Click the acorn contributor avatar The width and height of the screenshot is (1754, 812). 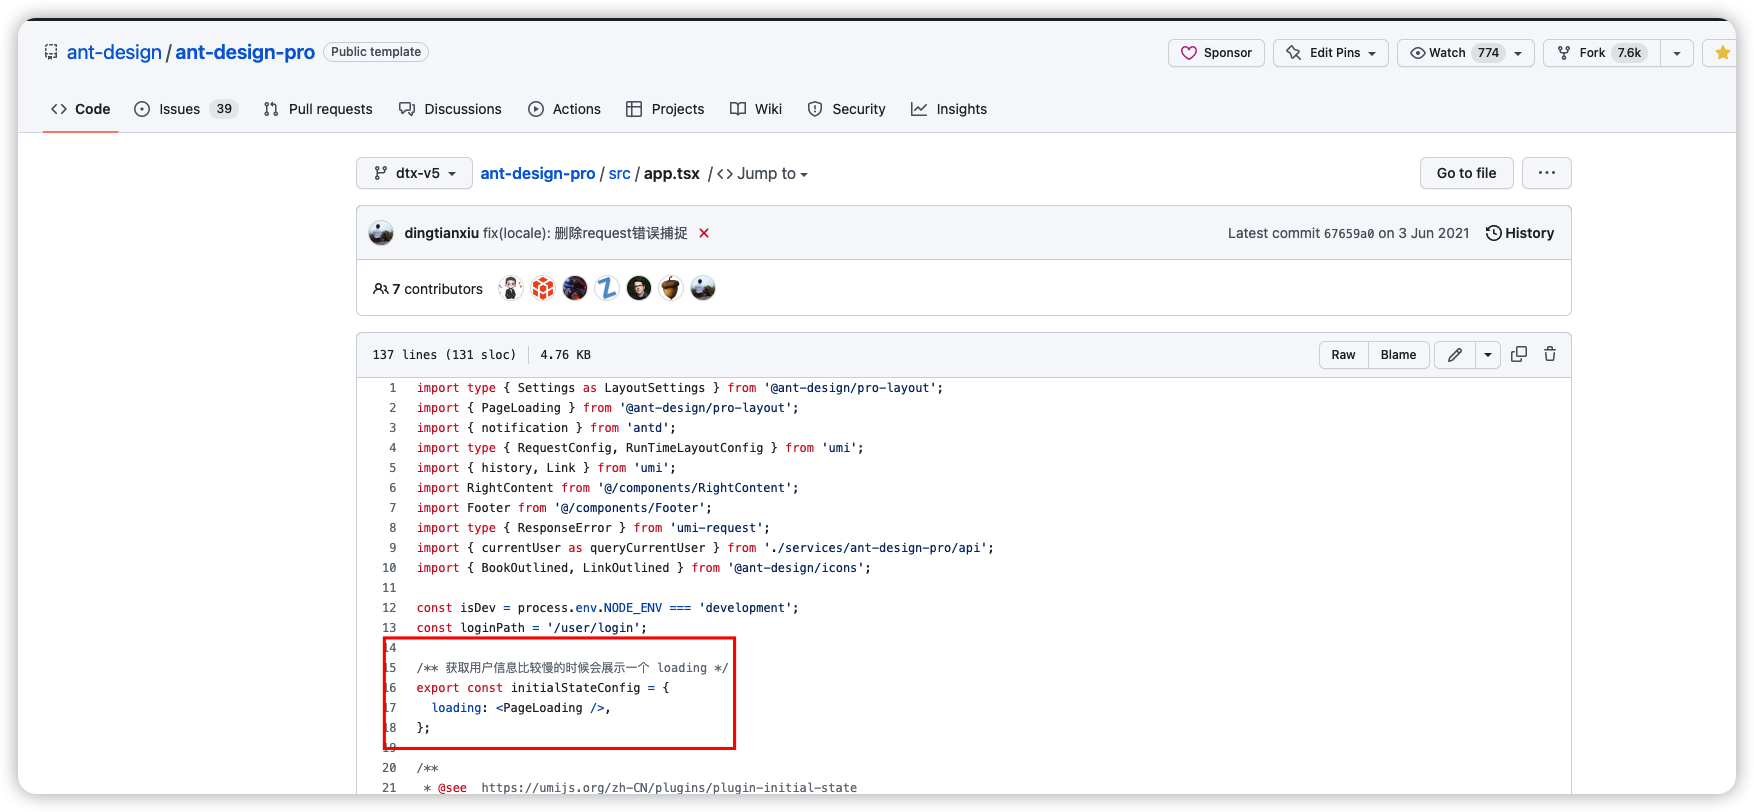click(671, 289)
